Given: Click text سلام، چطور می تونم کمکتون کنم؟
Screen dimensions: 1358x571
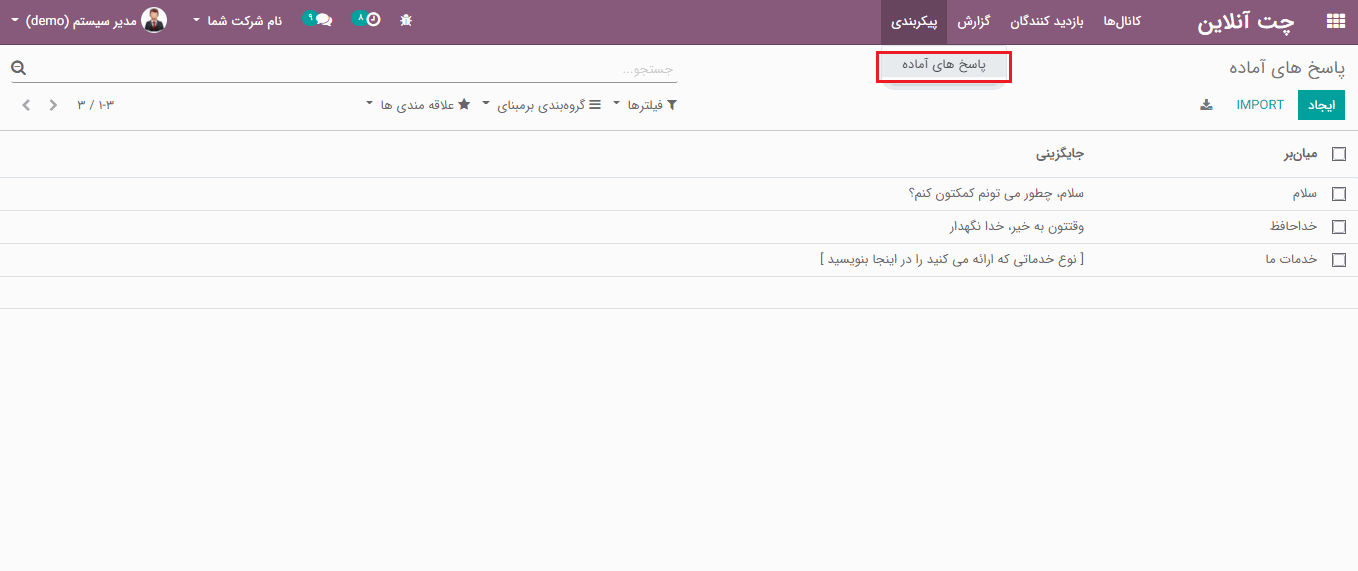Looking at the screenshot, I should (x=996, y=194).
